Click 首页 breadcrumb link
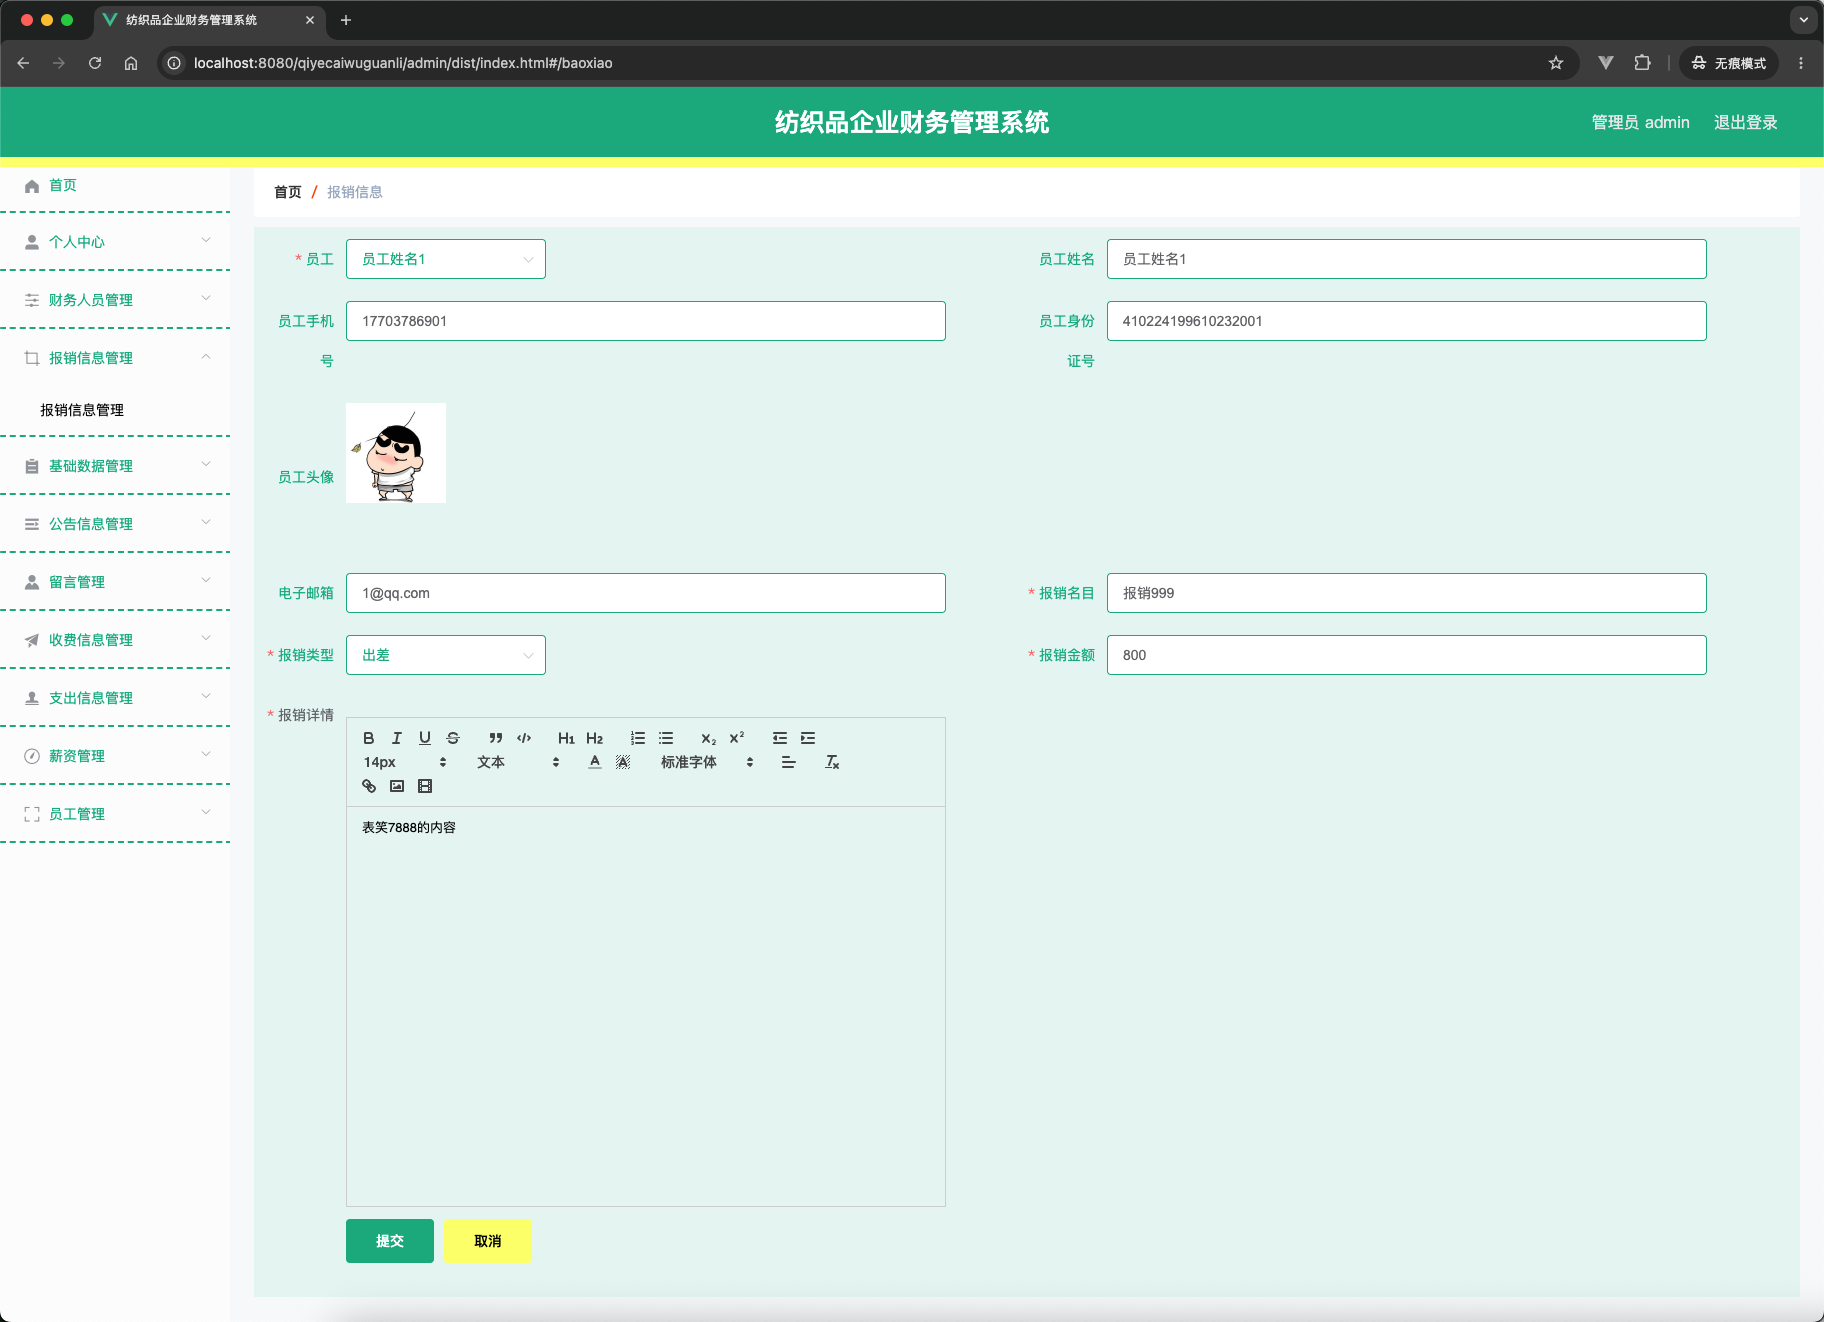Viewport: 1824px width, 1322px height. click(288, 192)
